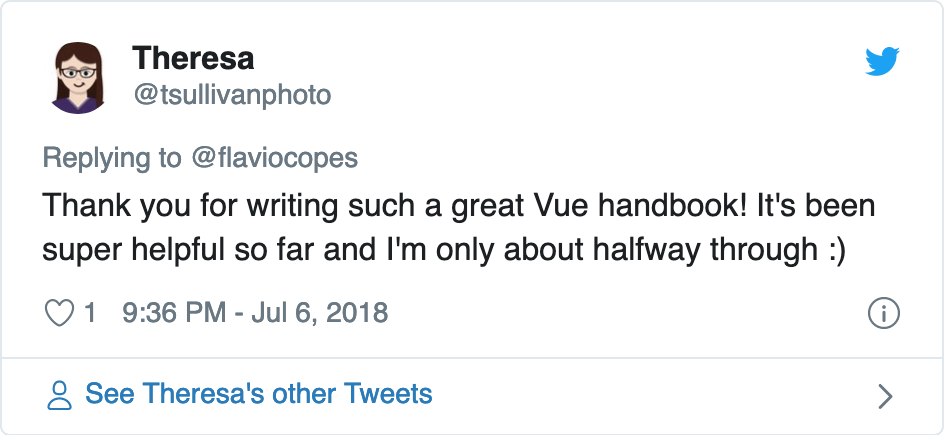Like the tweet with the heart icon
Image resolution: width=944 pixels, height=435 pixels.
tap(60, 313)
